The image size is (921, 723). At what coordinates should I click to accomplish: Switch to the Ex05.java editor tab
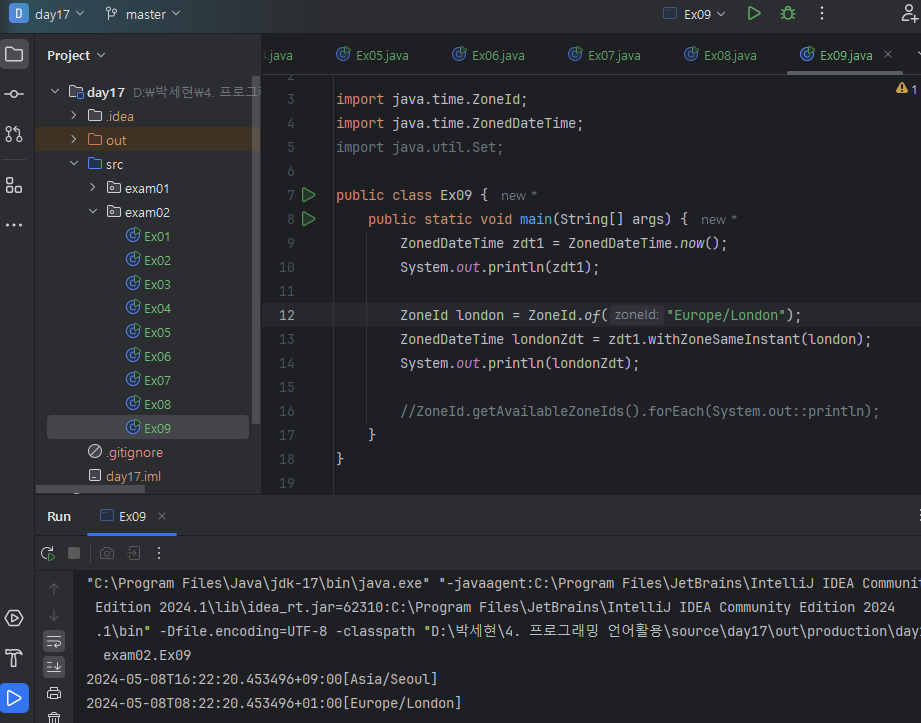click(x=372, y=55)
